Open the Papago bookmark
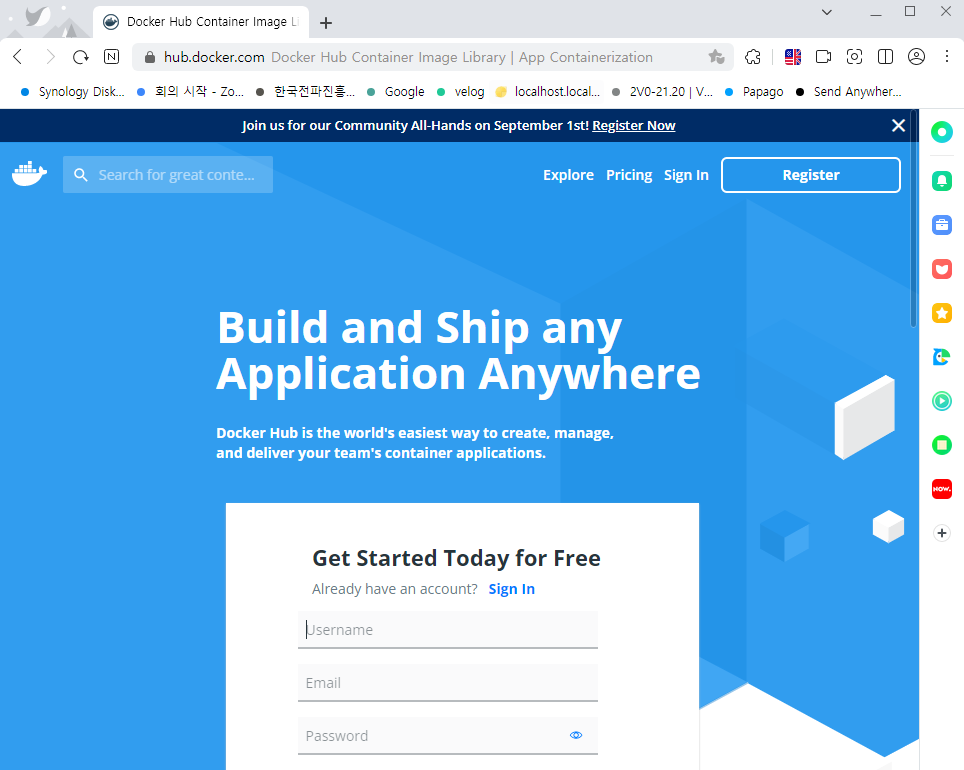 tap(754, 92)
